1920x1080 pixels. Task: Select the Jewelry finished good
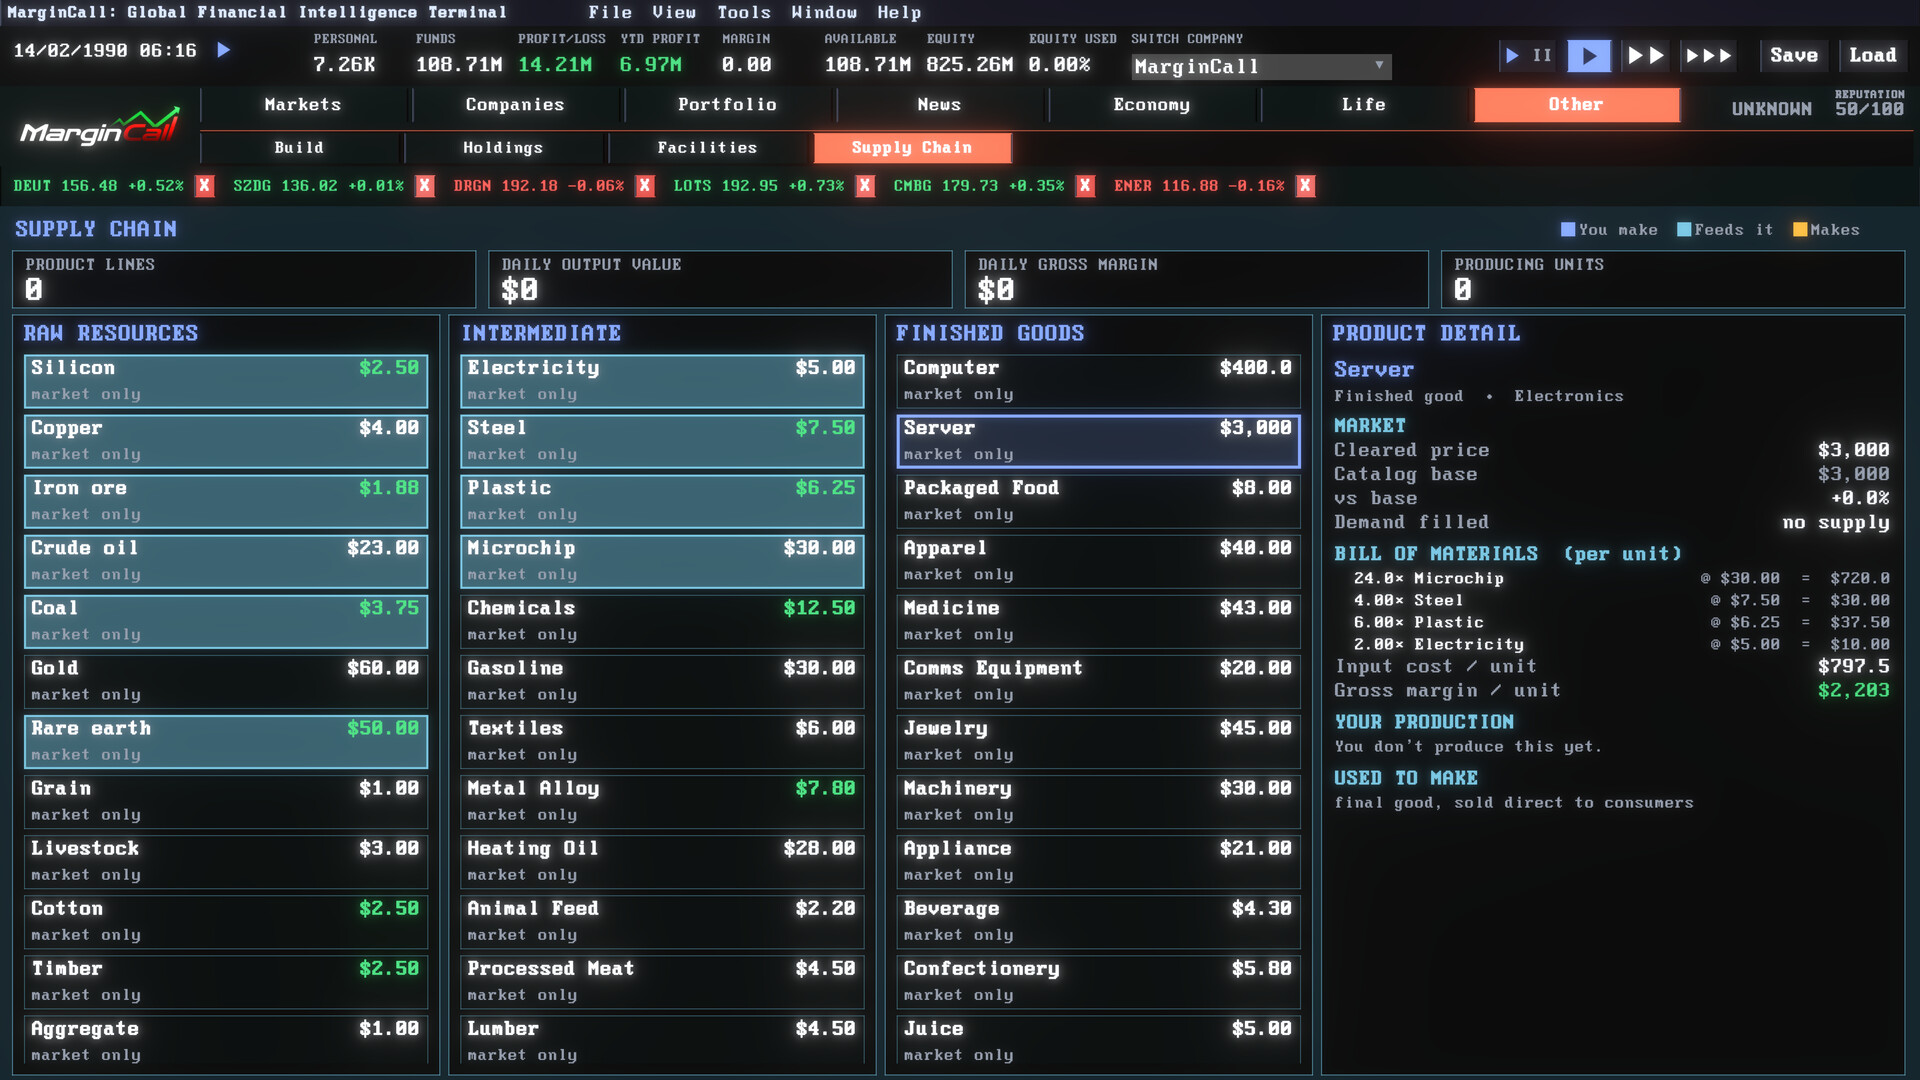pos(1098,741)
